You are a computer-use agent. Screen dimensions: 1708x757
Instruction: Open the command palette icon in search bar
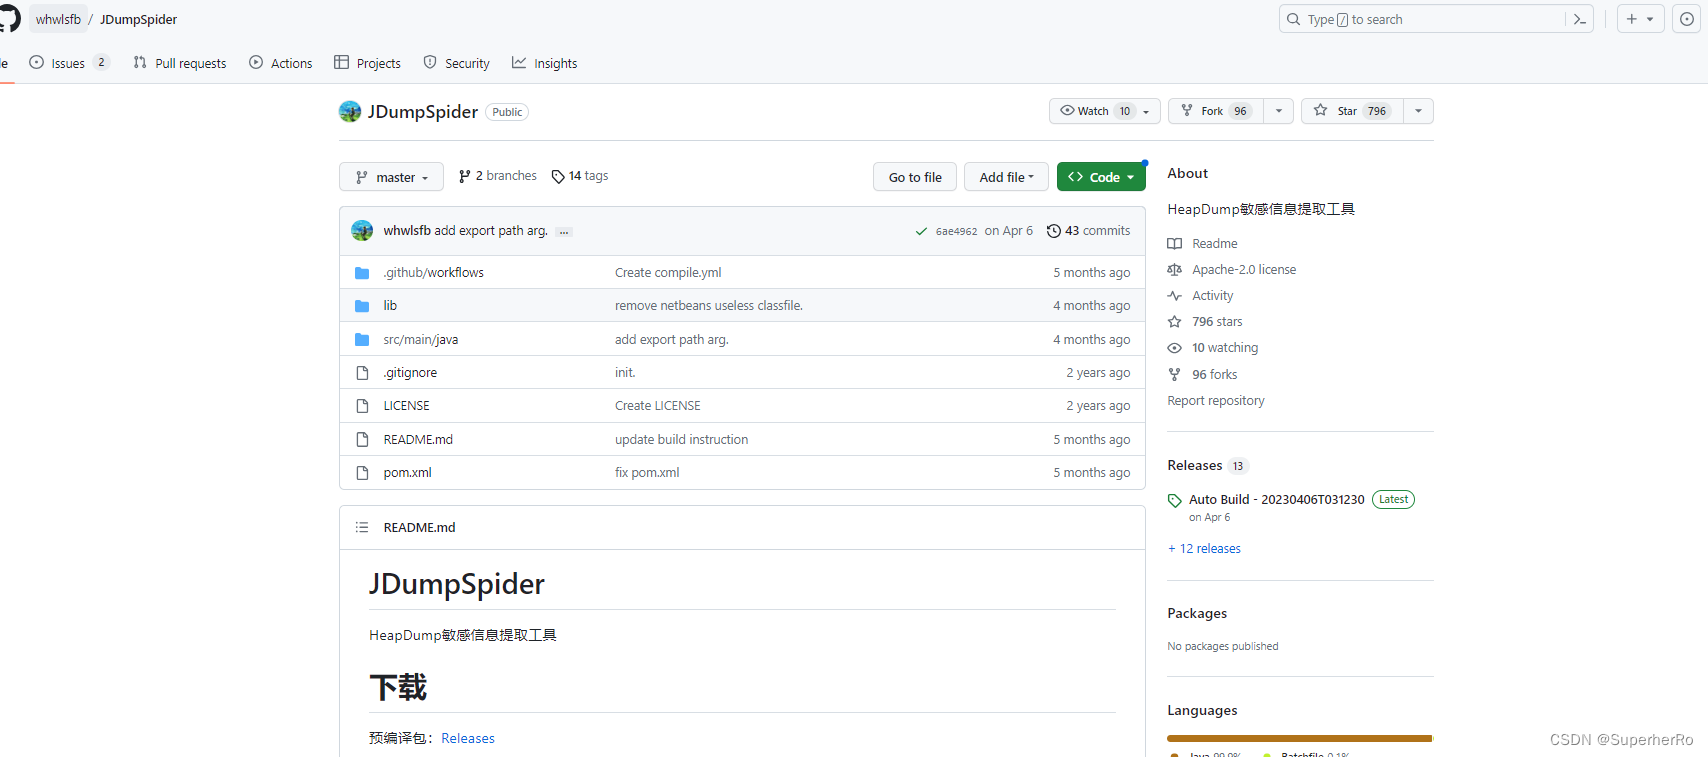click(x=1580, y=19)
